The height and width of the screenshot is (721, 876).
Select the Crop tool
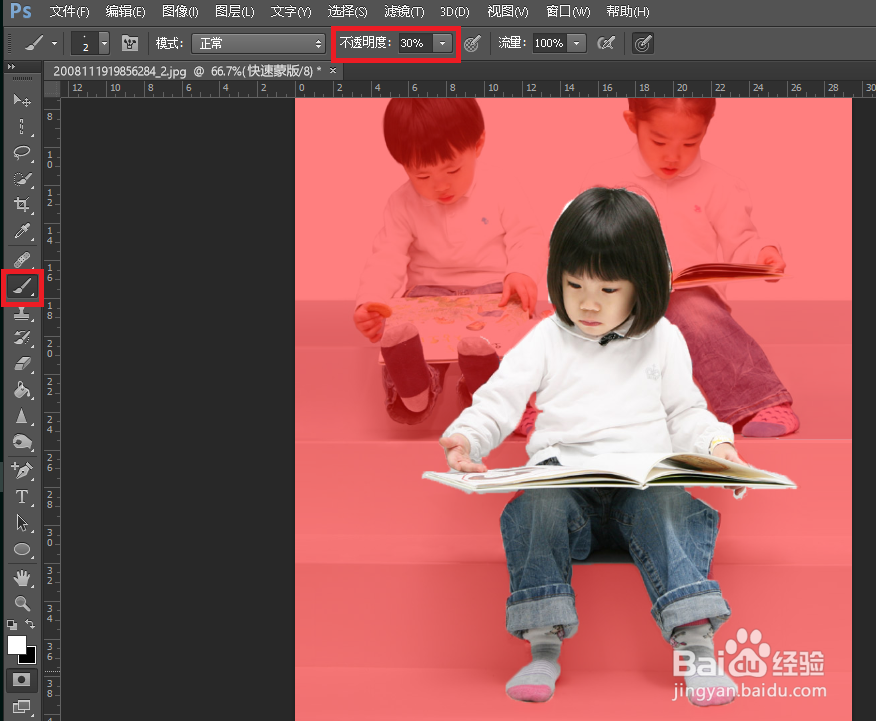(x=22, y=204)
